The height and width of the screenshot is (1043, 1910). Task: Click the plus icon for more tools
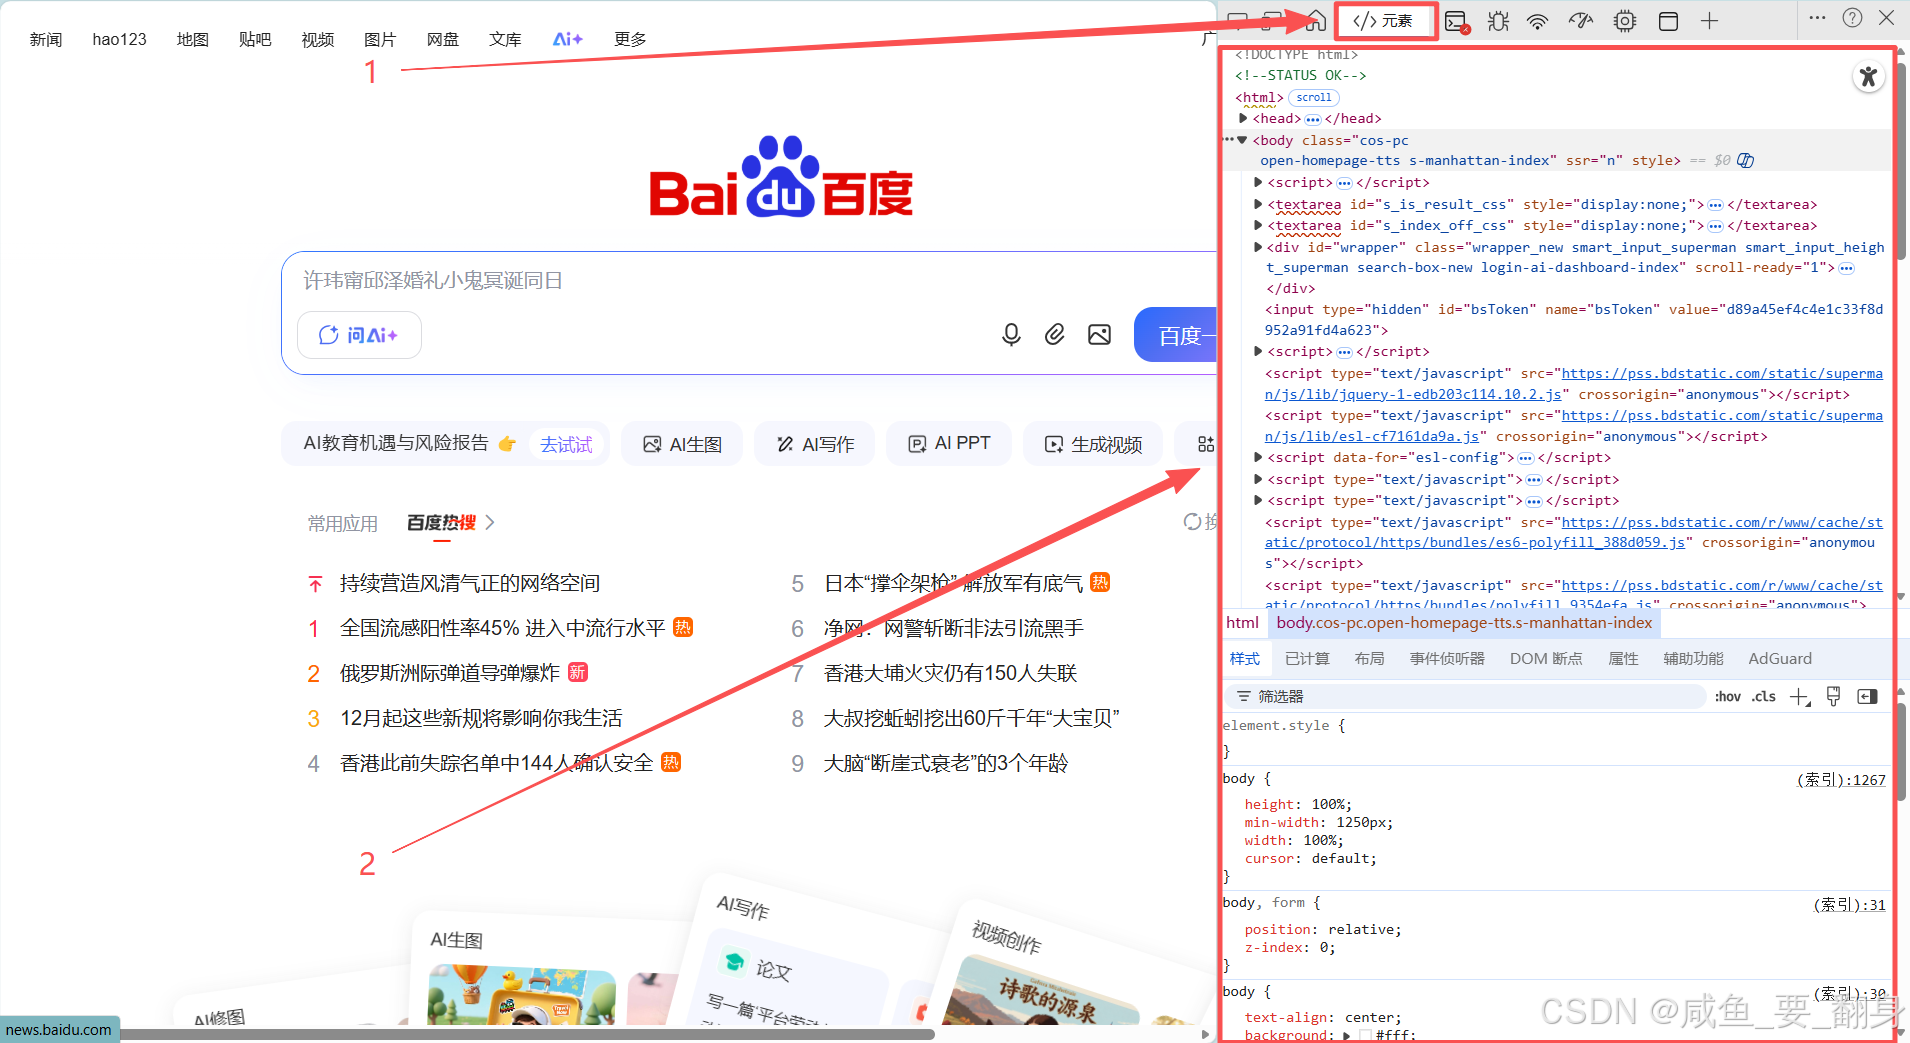point(1709,21)
